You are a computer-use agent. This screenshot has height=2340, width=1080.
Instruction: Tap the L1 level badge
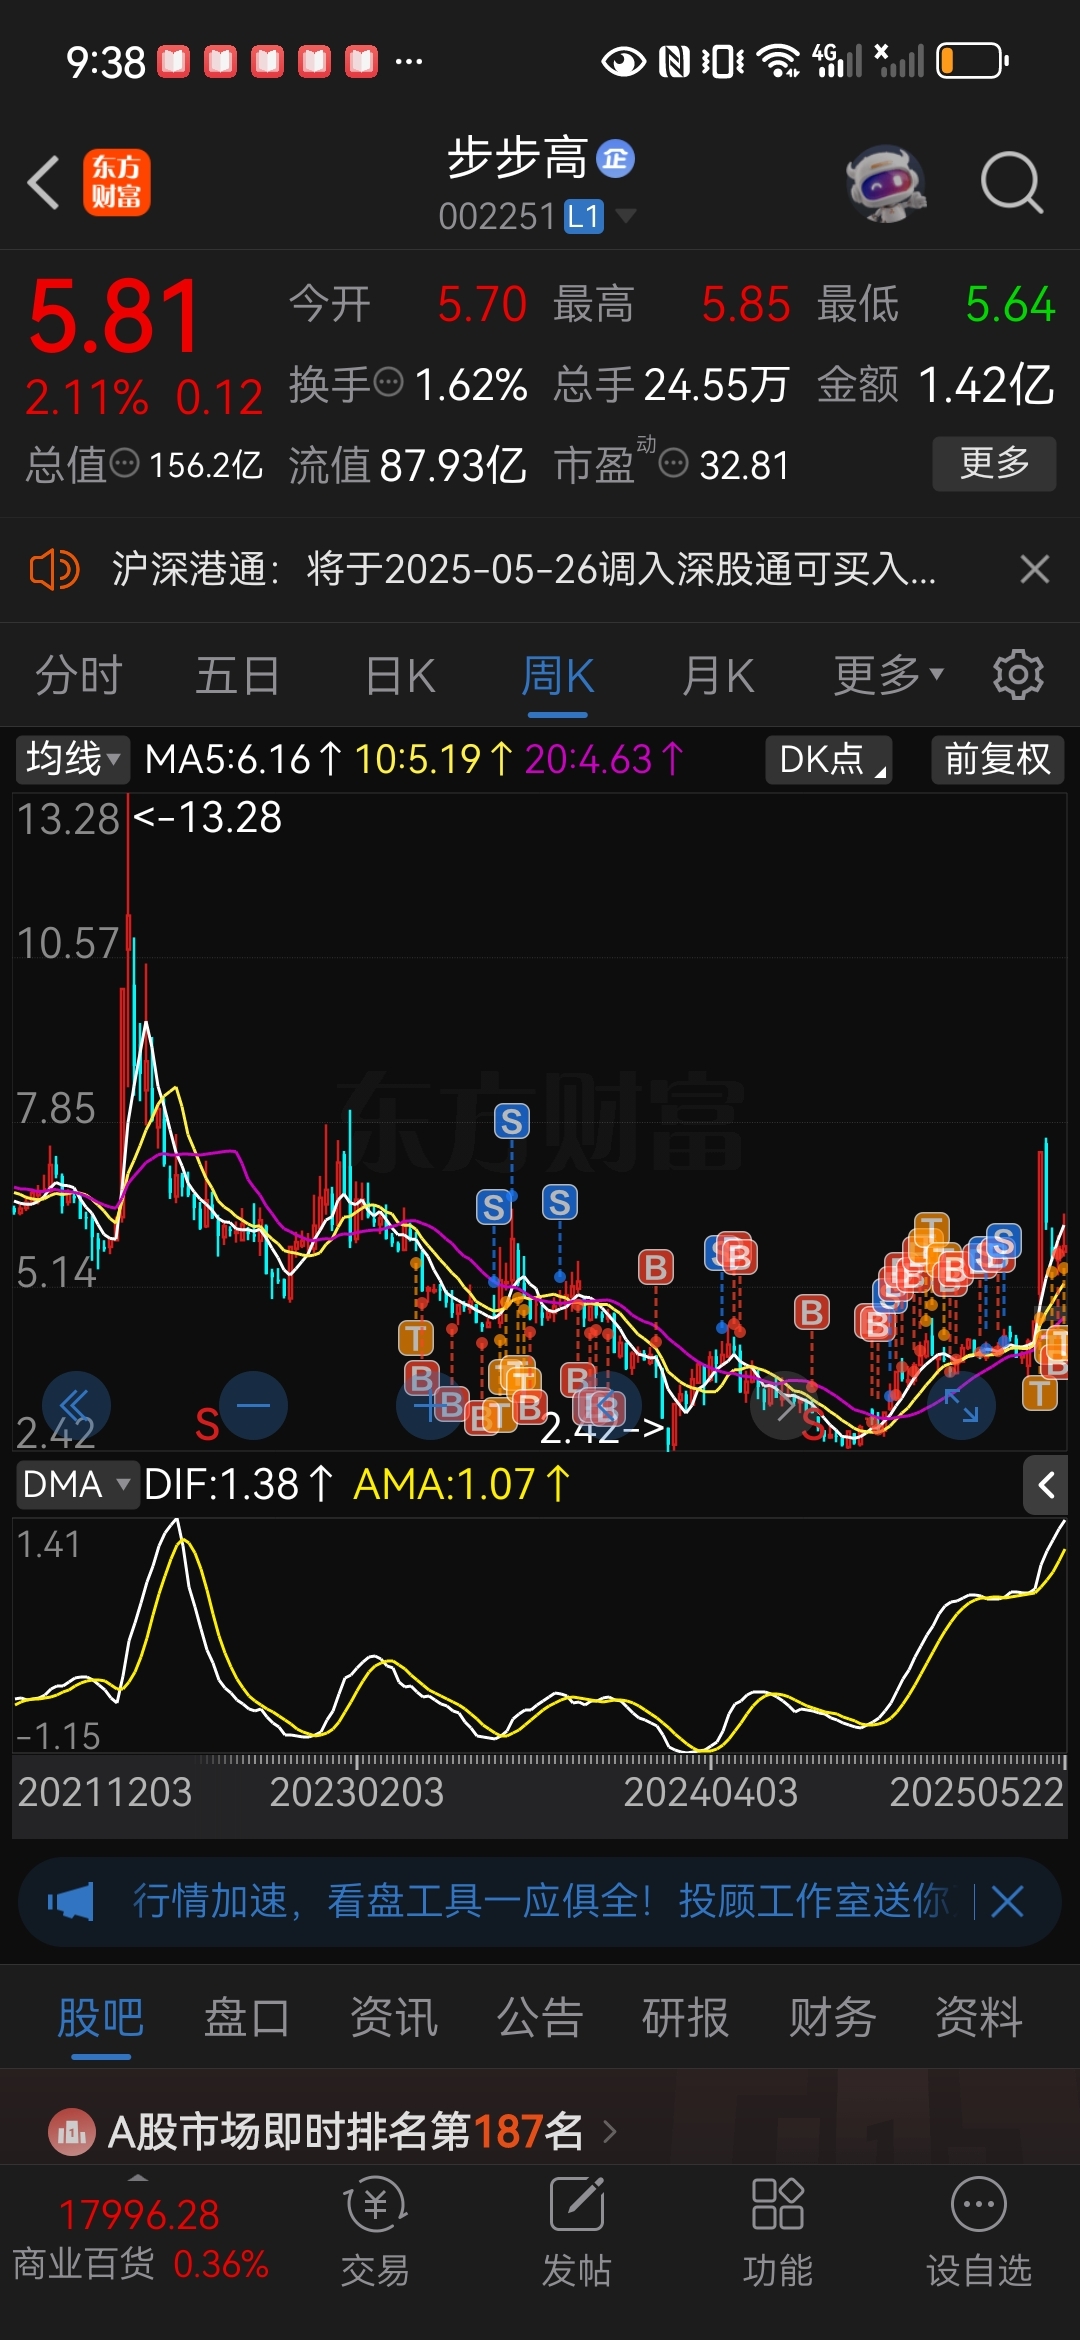(x=584, y=216)
